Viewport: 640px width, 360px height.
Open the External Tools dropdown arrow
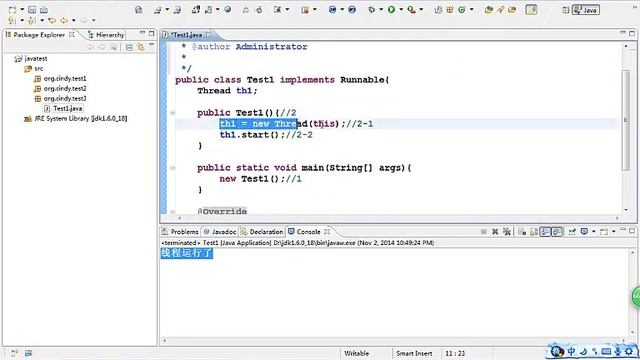(x=421, y=9)
